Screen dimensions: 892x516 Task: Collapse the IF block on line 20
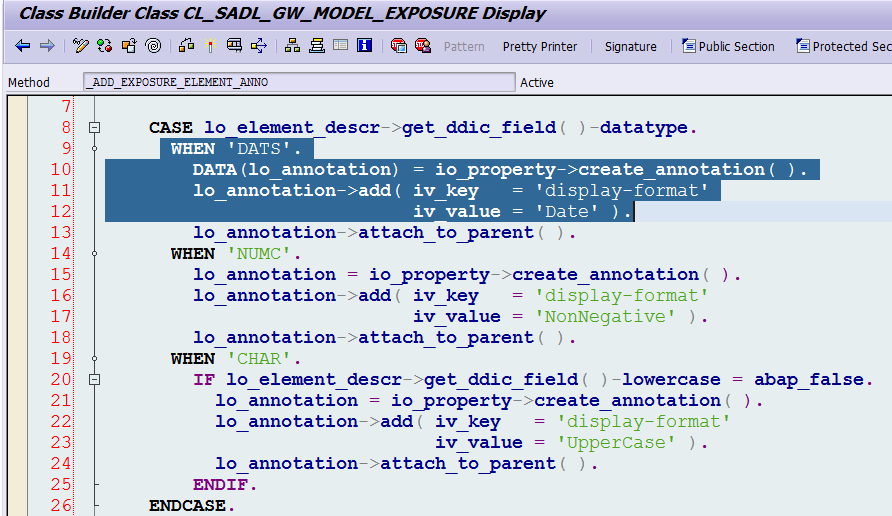(x=95, y=379)
